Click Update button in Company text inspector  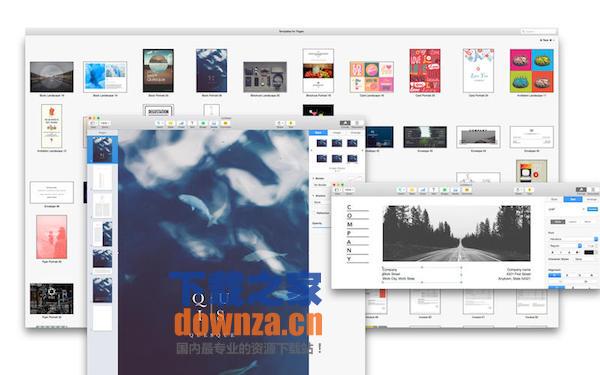(x=592, y=209)
